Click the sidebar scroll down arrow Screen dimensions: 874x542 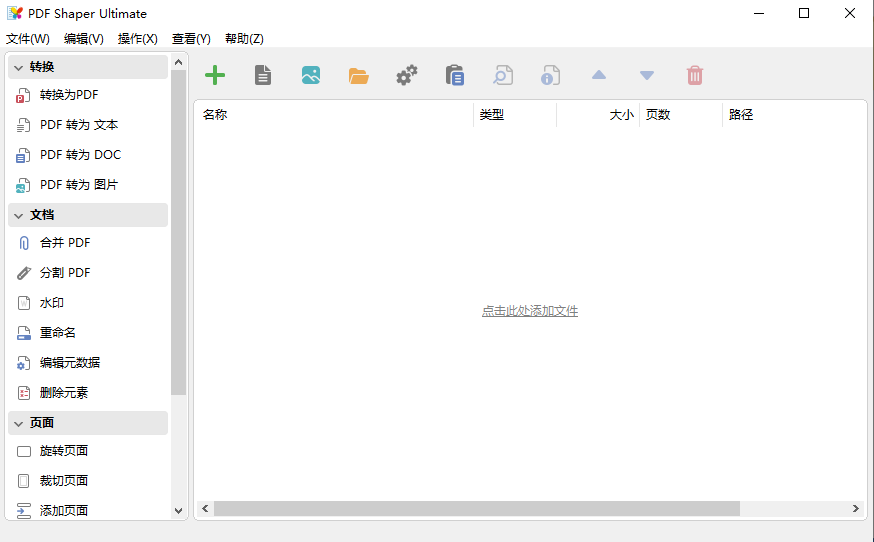click(178, 510)
